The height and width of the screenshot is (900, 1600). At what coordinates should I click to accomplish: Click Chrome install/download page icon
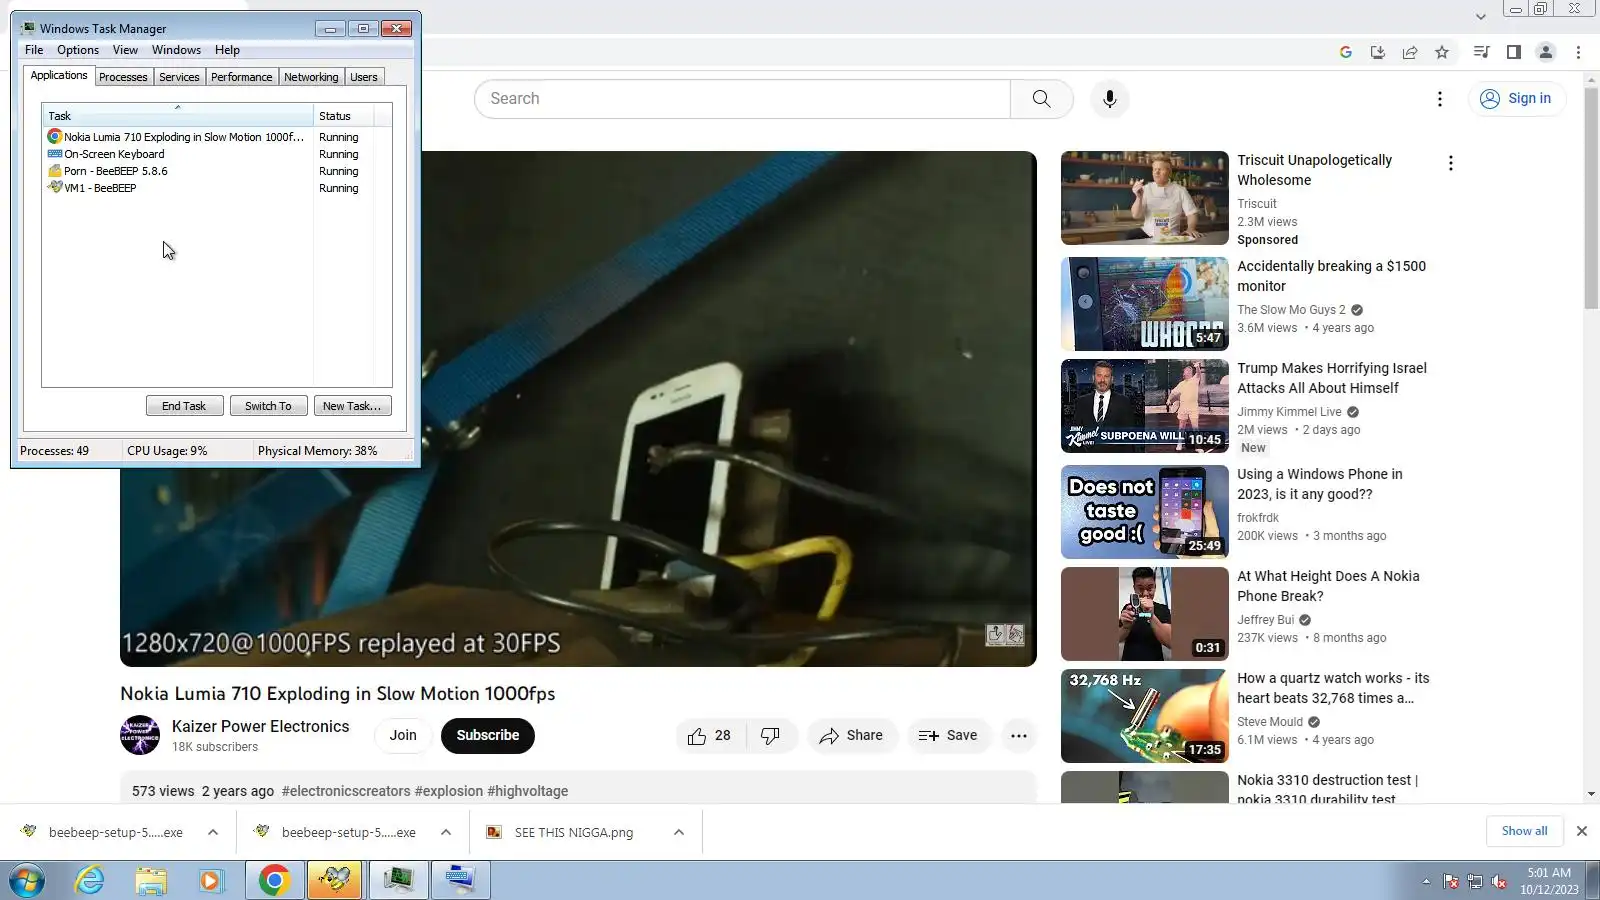1378,52
